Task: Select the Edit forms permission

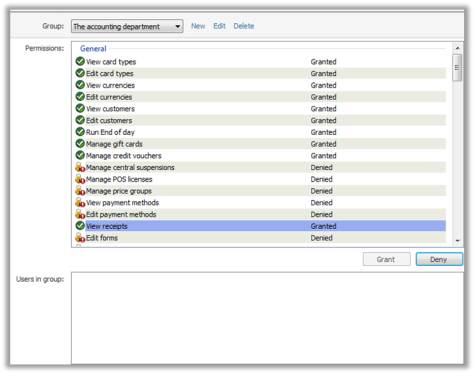Action: (260, 238)
